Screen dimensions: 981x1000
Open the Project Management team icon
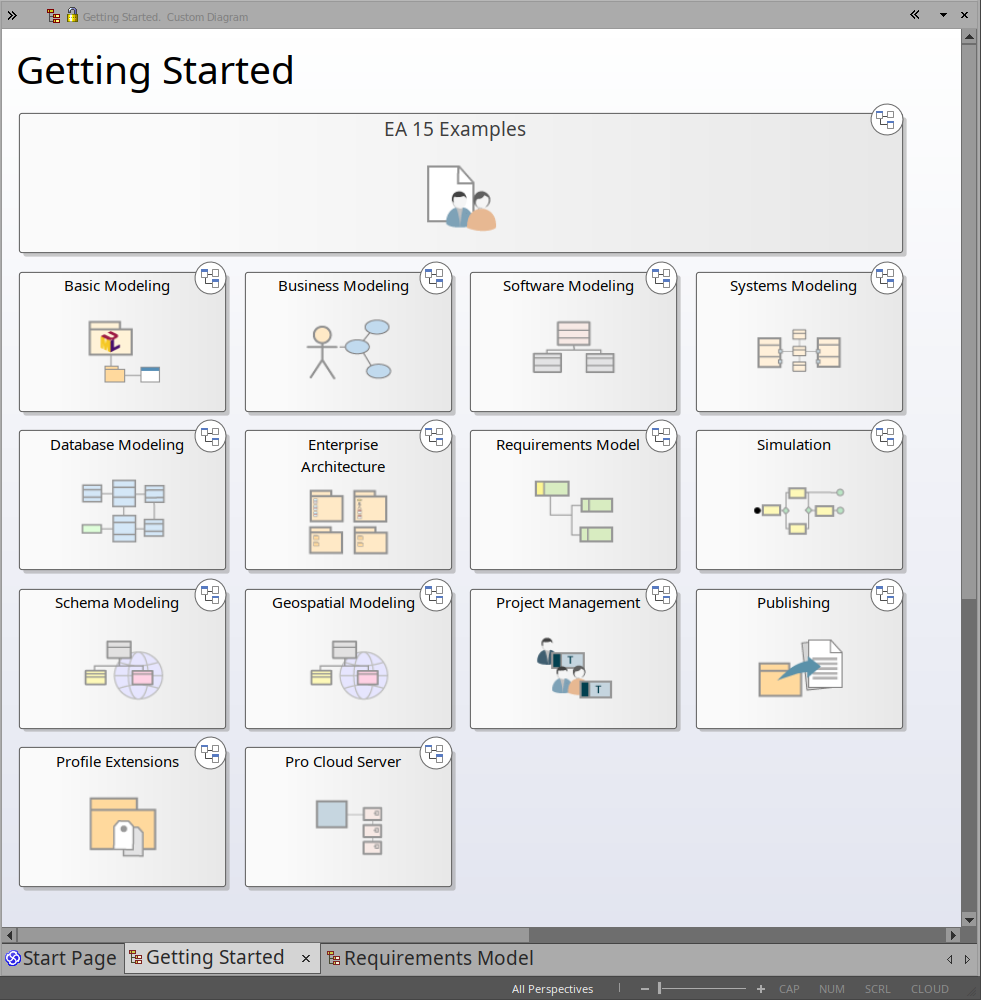pyautogui.click(x=573, y=668)
